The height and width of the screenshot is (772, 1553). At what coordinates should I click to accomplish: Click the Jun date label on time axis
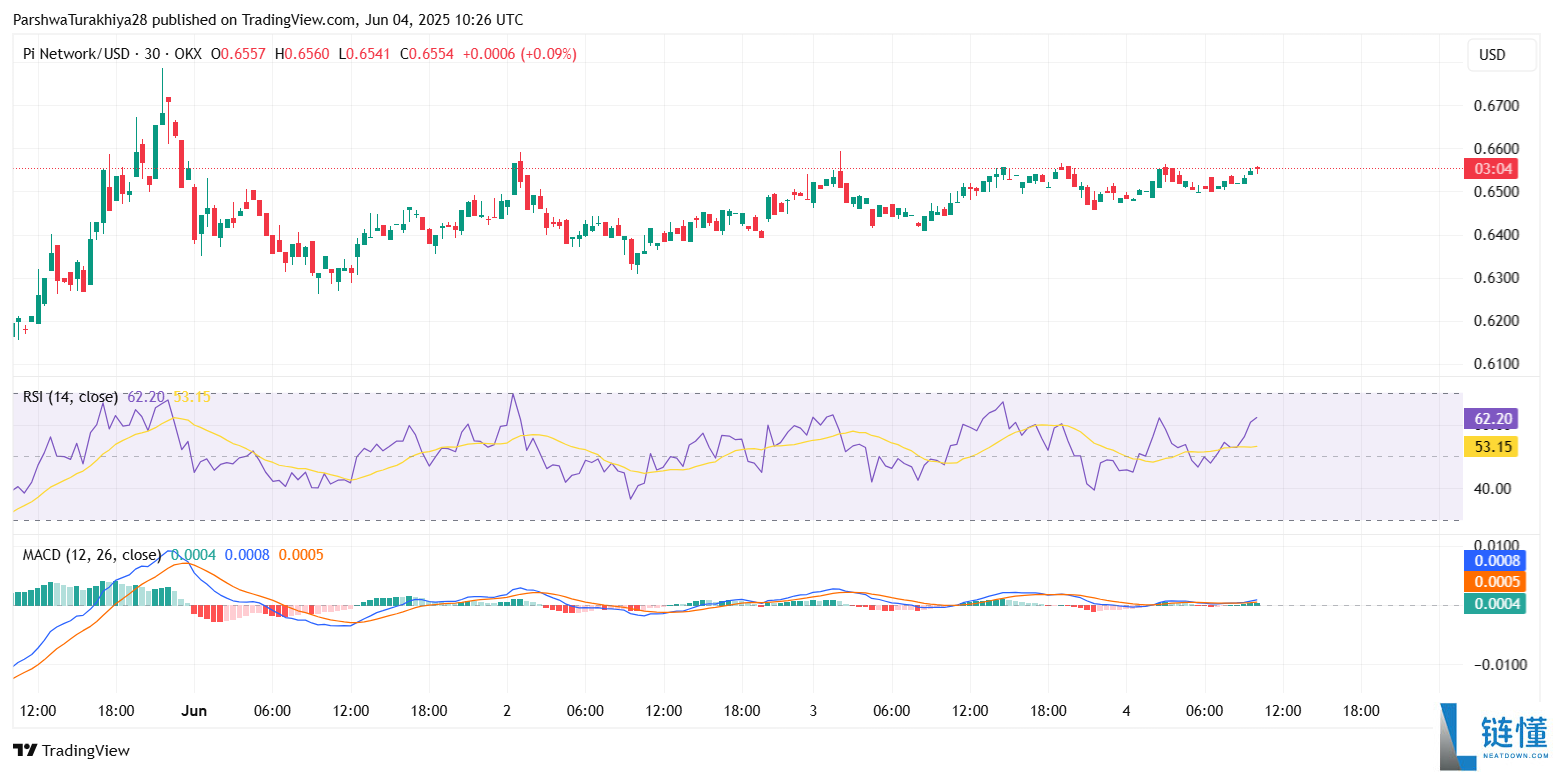click(194, 711)
